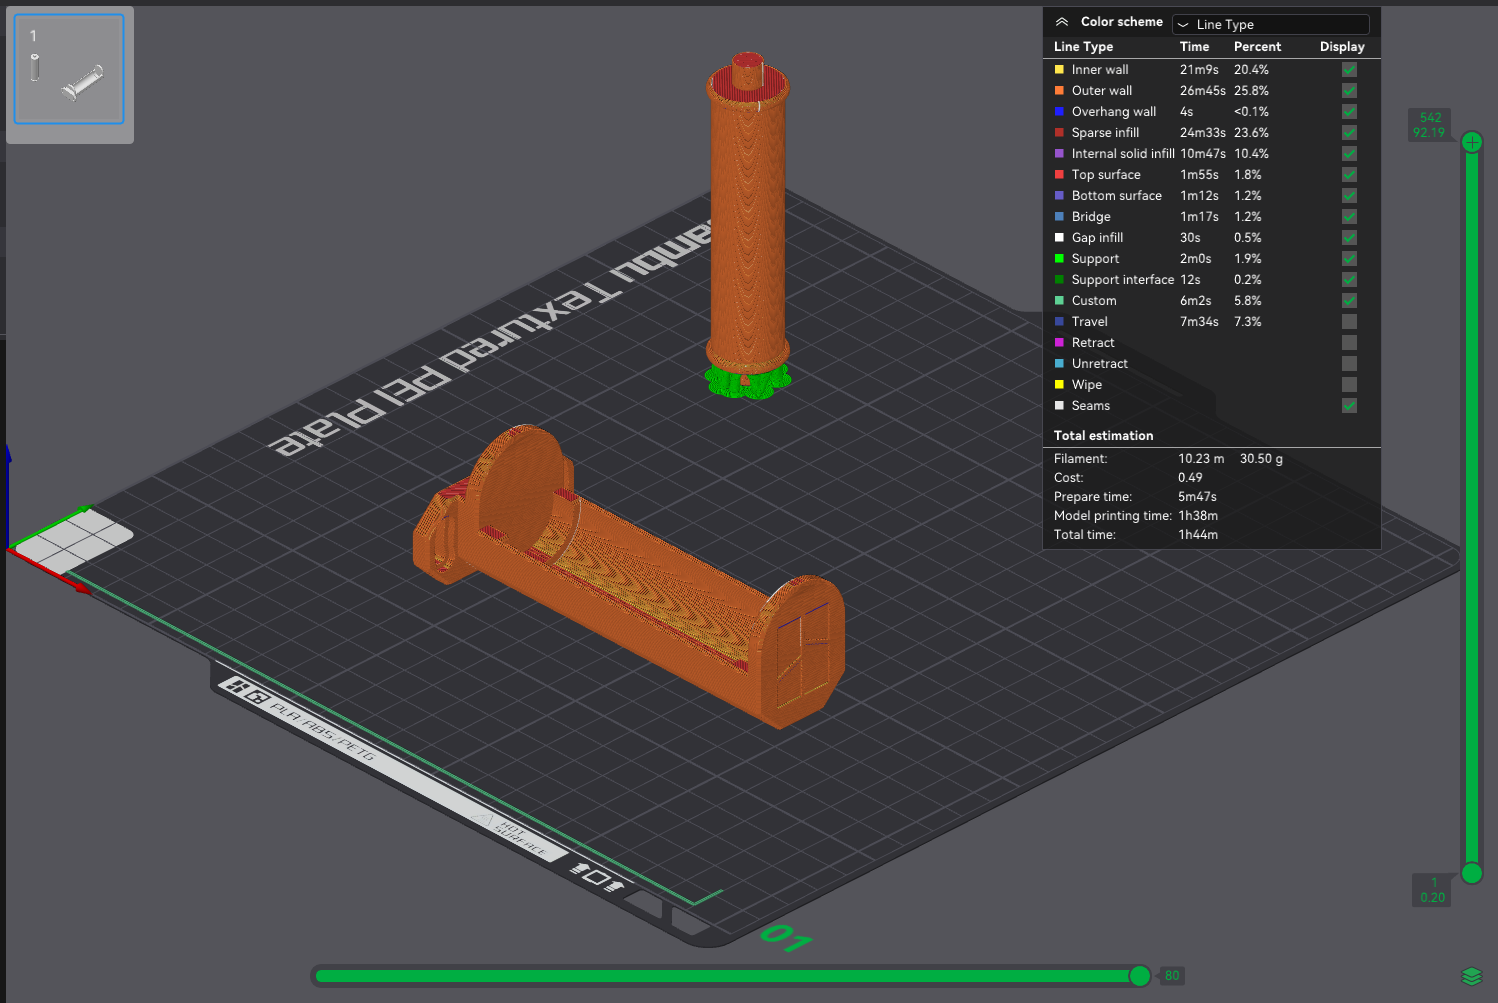Image resolution: width=1498 pixels, height=1003 pixels.
Task: Select plate 1 thumbnail
Action: pos(69,69)
